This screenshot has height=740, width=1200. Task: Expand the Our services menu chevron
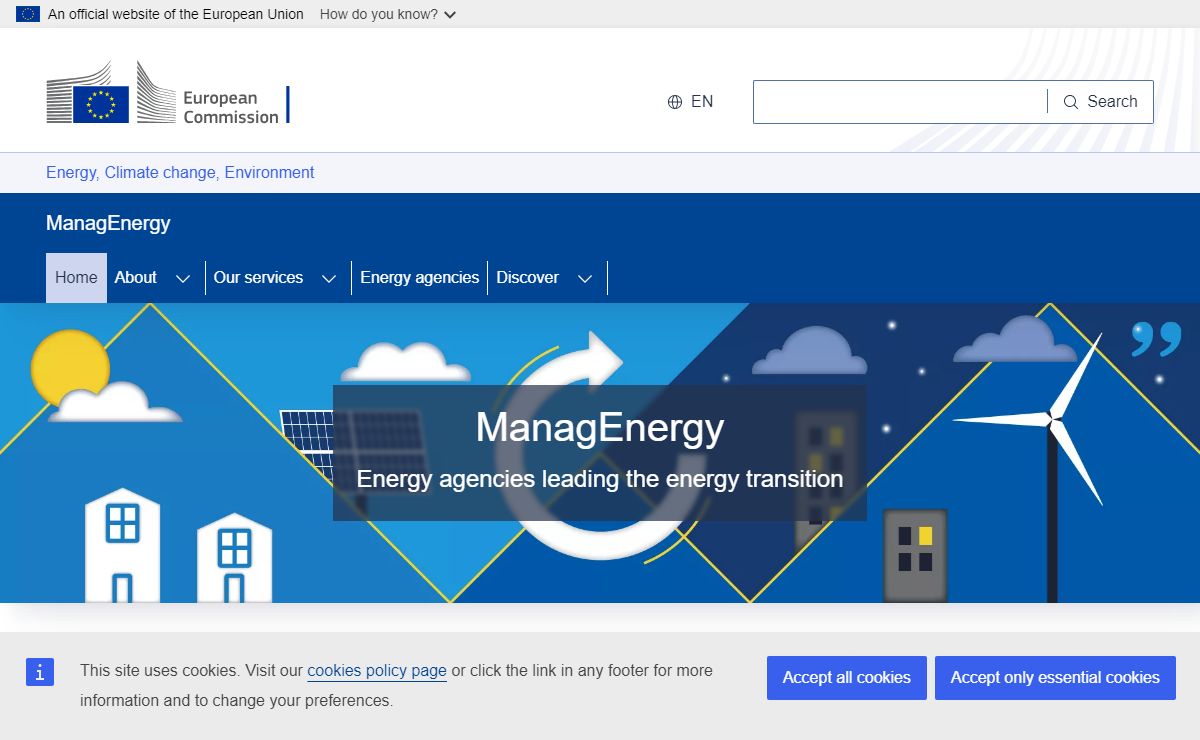click(329, 278)
